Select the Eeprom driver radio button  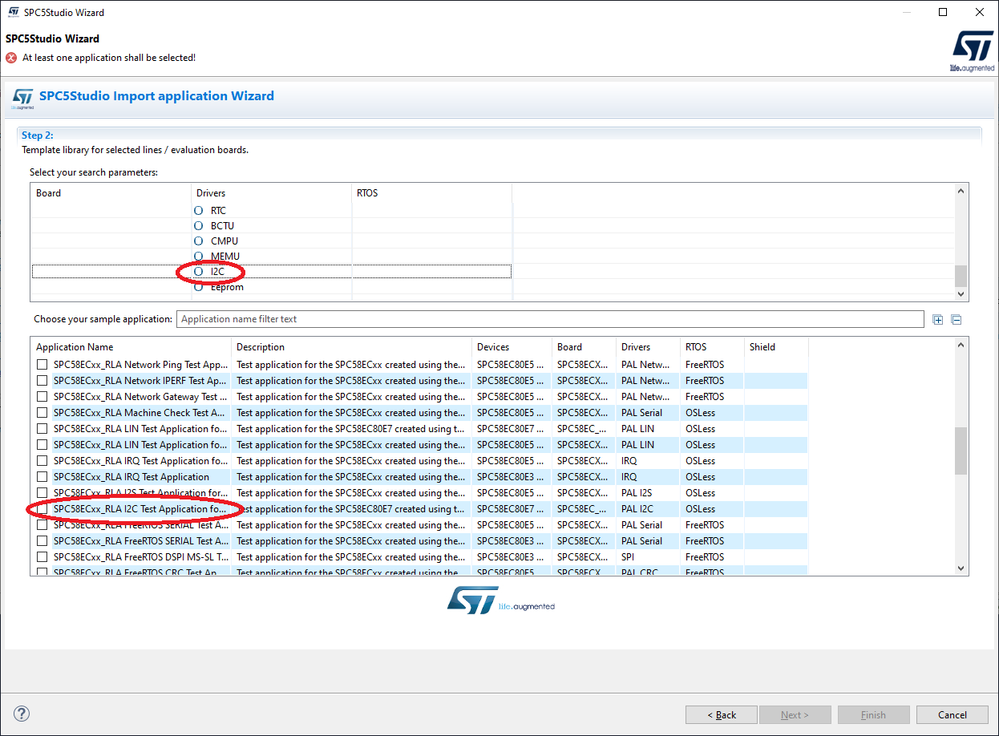[x=199, y=287]
